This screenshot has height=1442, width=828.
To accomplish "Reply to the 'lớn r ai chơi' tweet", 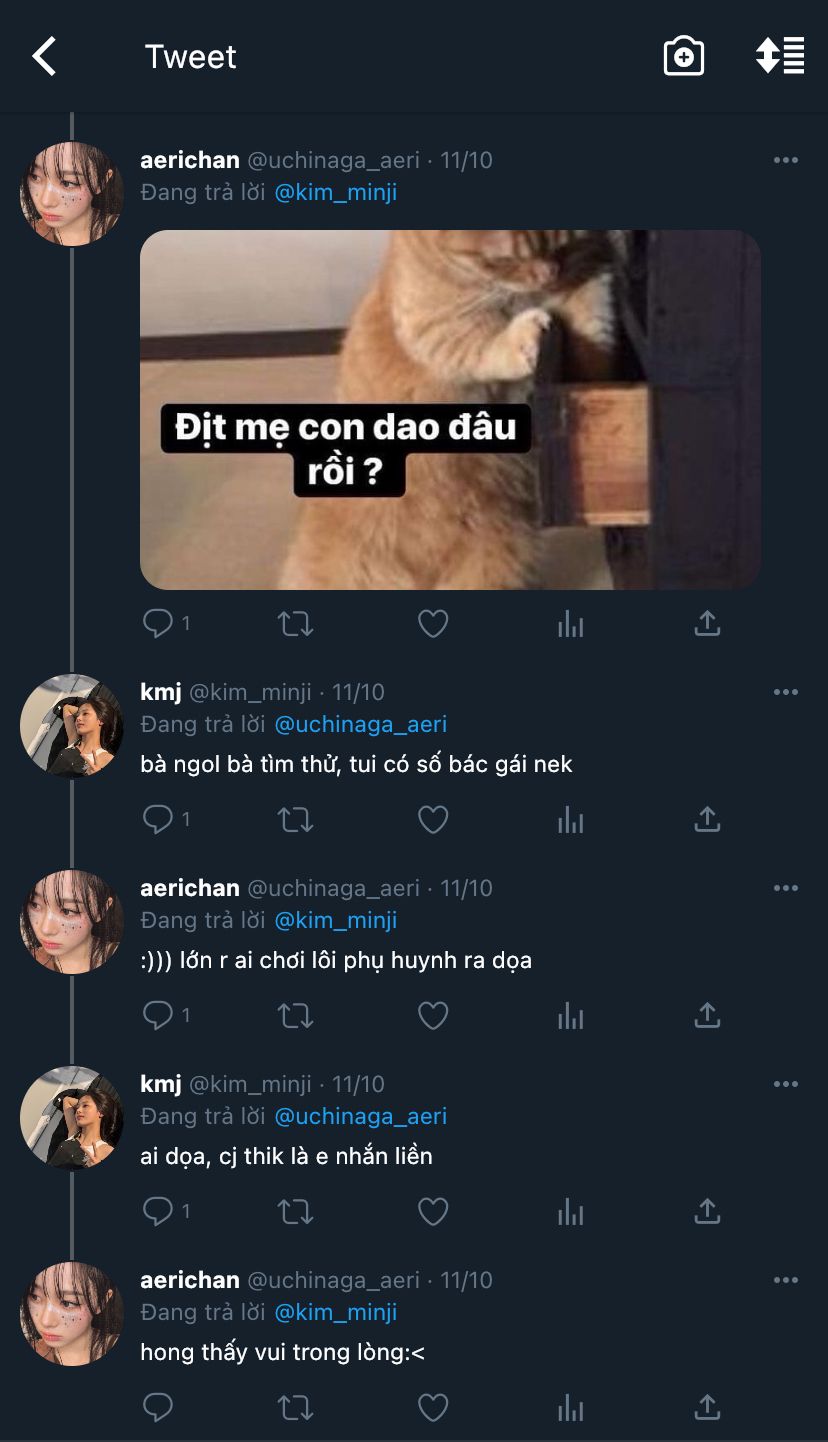I will coord(158,1016).
